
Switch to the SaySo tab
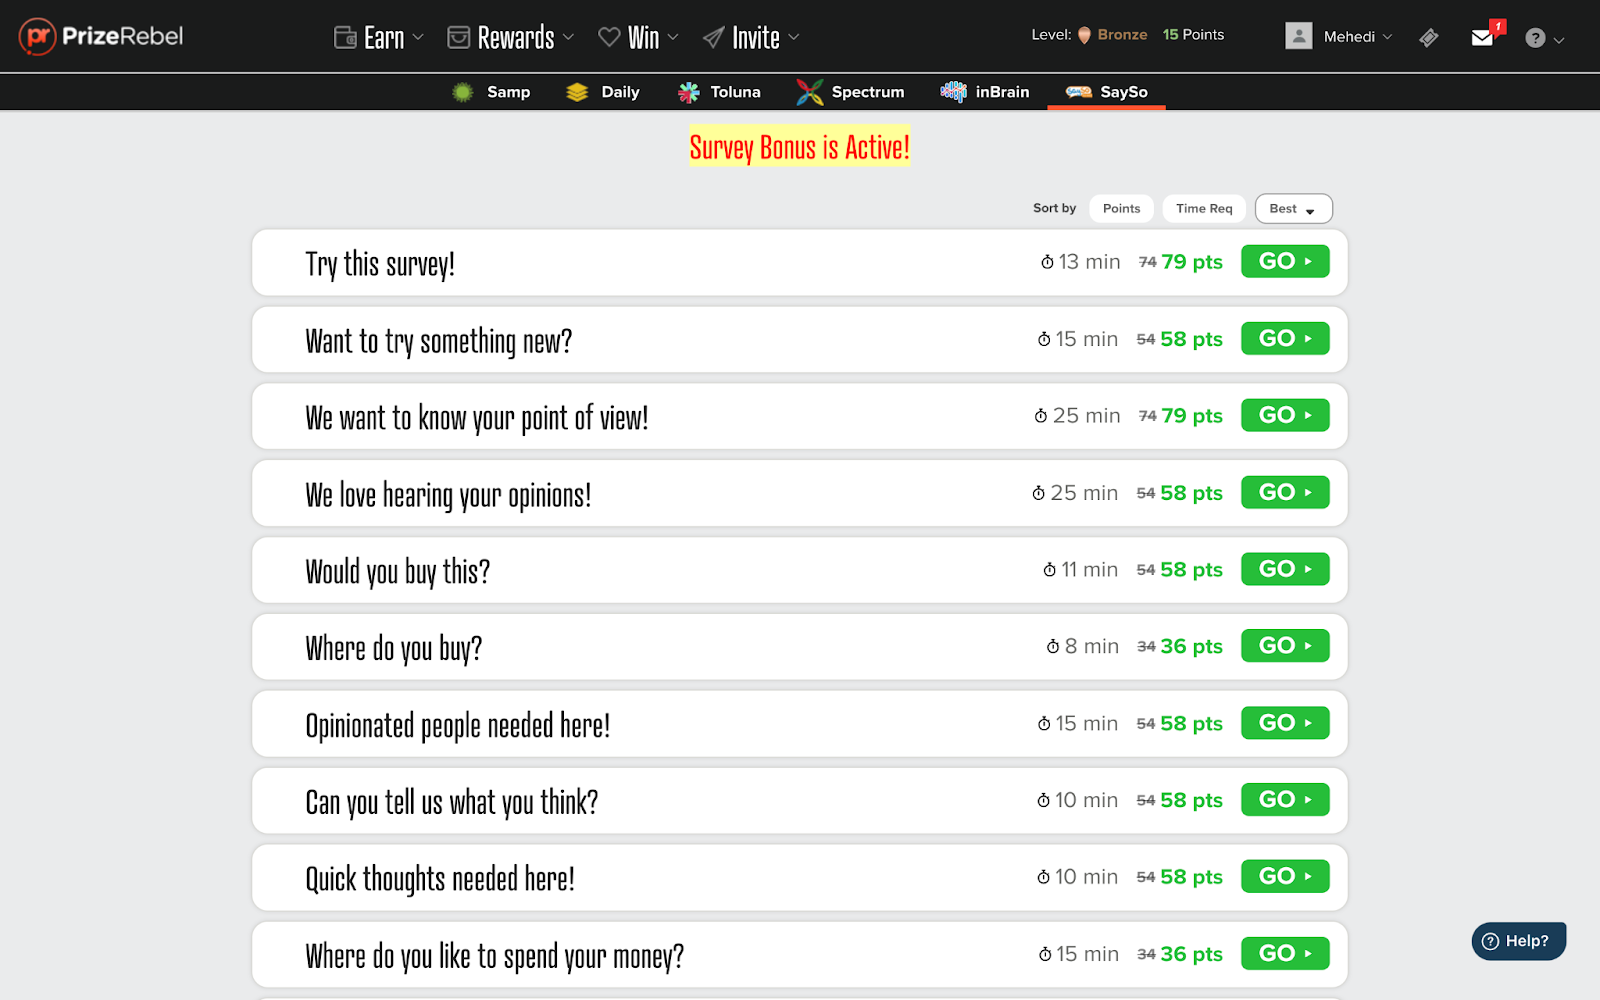(x=1105, y=91)
